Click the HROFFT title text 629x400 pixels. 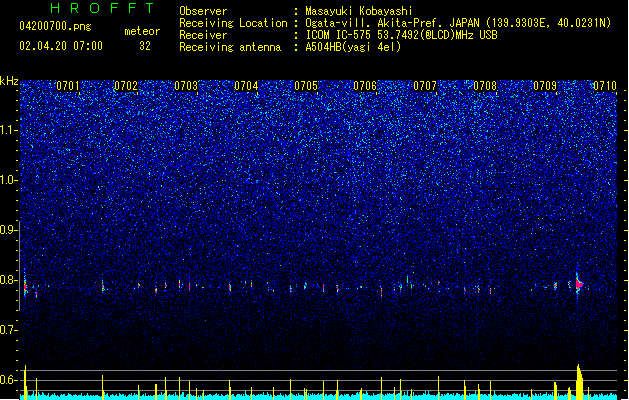(x=102, y=8)
